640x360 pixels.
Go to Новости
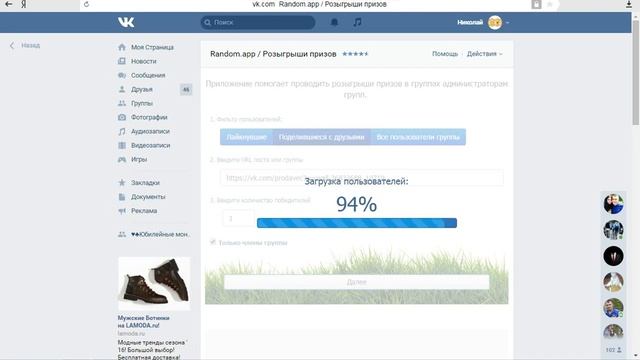click(144, 61)
